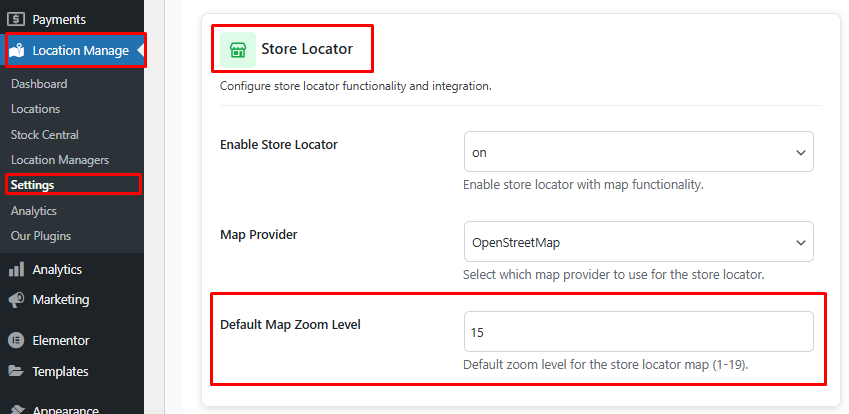The height and width of the screenshot is (414, 849).
Task: Expand the Map Provider dropdown
Action: [638, 242]
